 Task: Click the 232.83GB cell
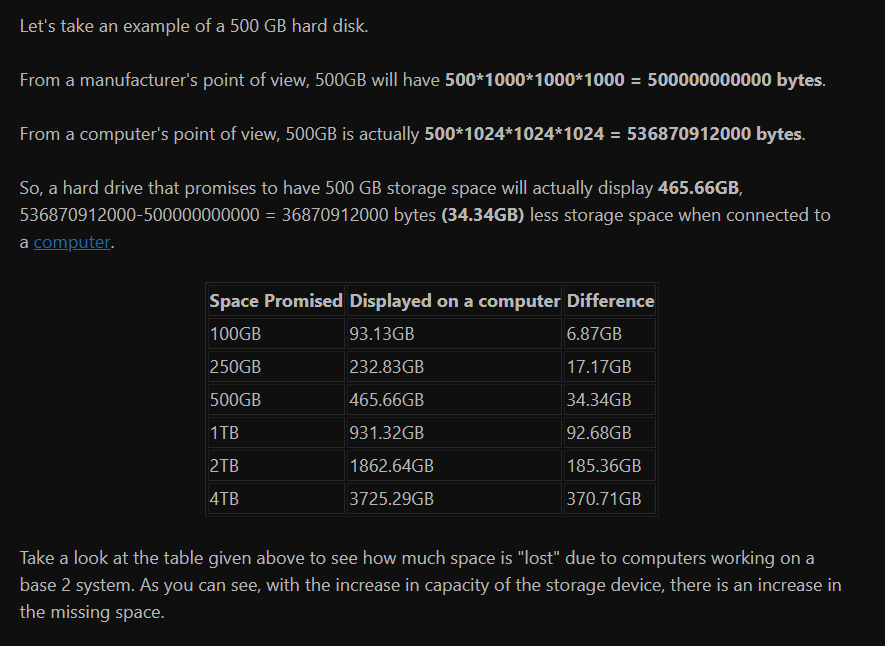454,367
